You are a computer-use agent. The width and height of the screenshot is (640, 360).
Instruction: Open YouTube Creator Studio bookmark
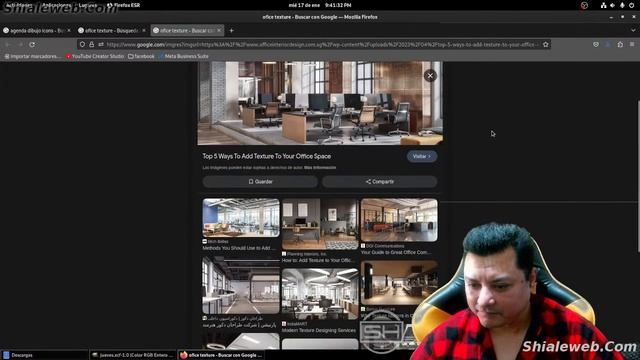(x=95, y=56)
